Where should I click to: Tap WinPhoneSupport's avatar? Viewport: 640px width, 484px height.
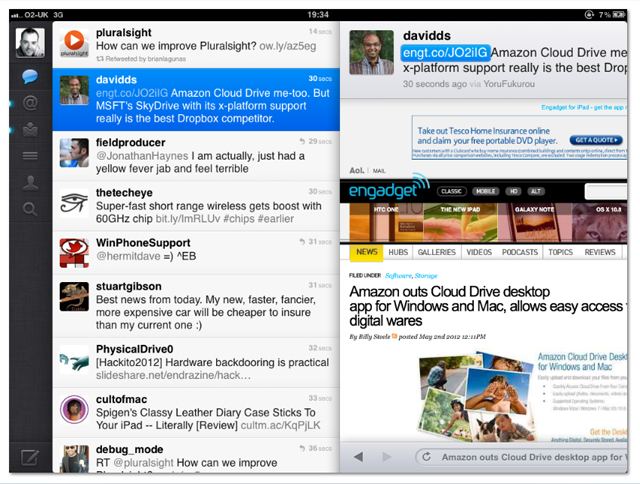(74, 253)
